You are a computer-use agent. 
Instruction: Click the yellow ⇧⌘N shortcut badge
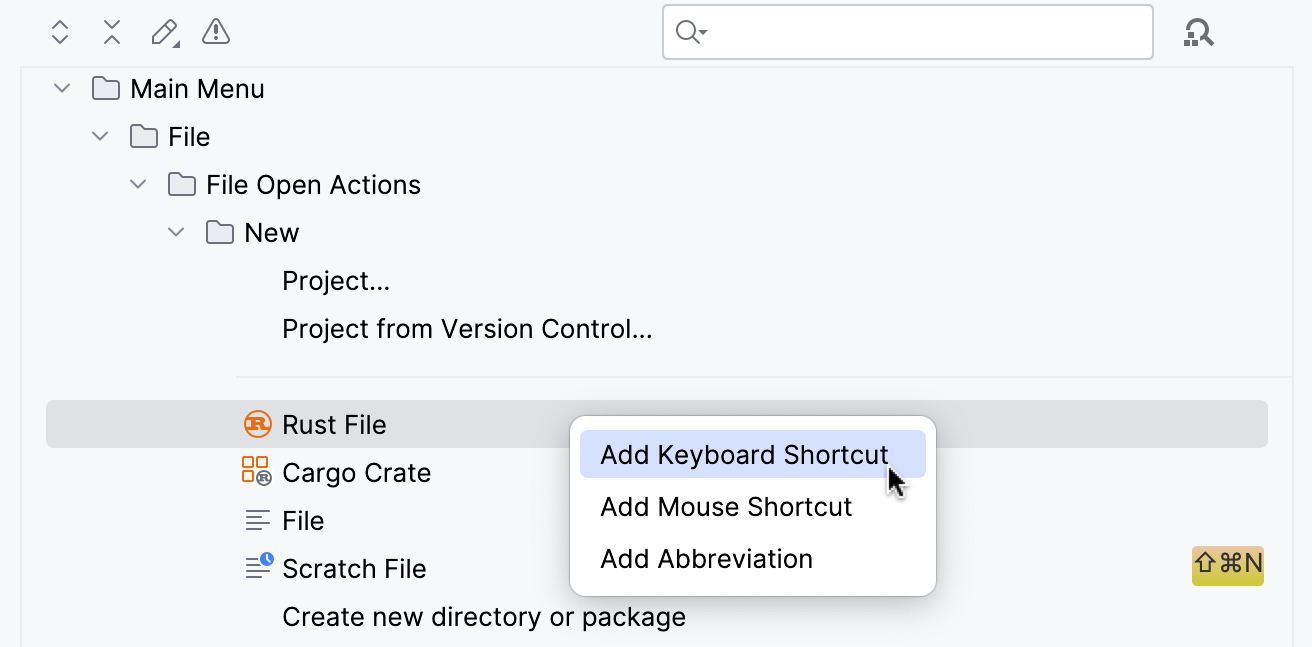click(x=1227, y=565)
